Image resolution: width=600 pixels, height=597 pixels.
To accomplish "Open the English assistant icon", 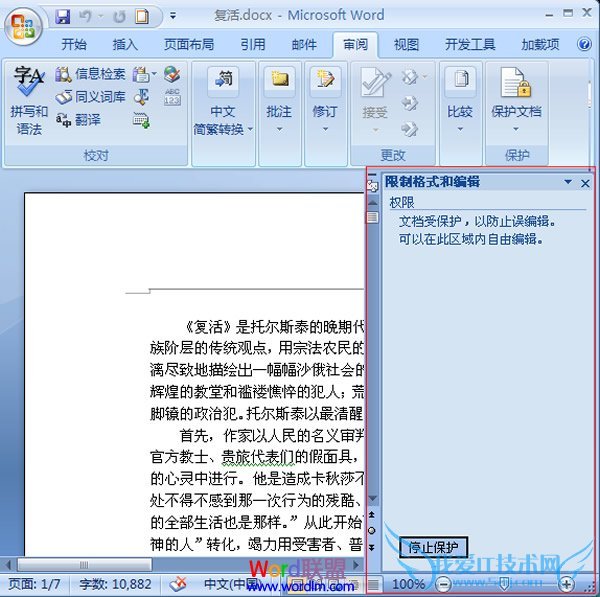I will [x=142, y=97].
